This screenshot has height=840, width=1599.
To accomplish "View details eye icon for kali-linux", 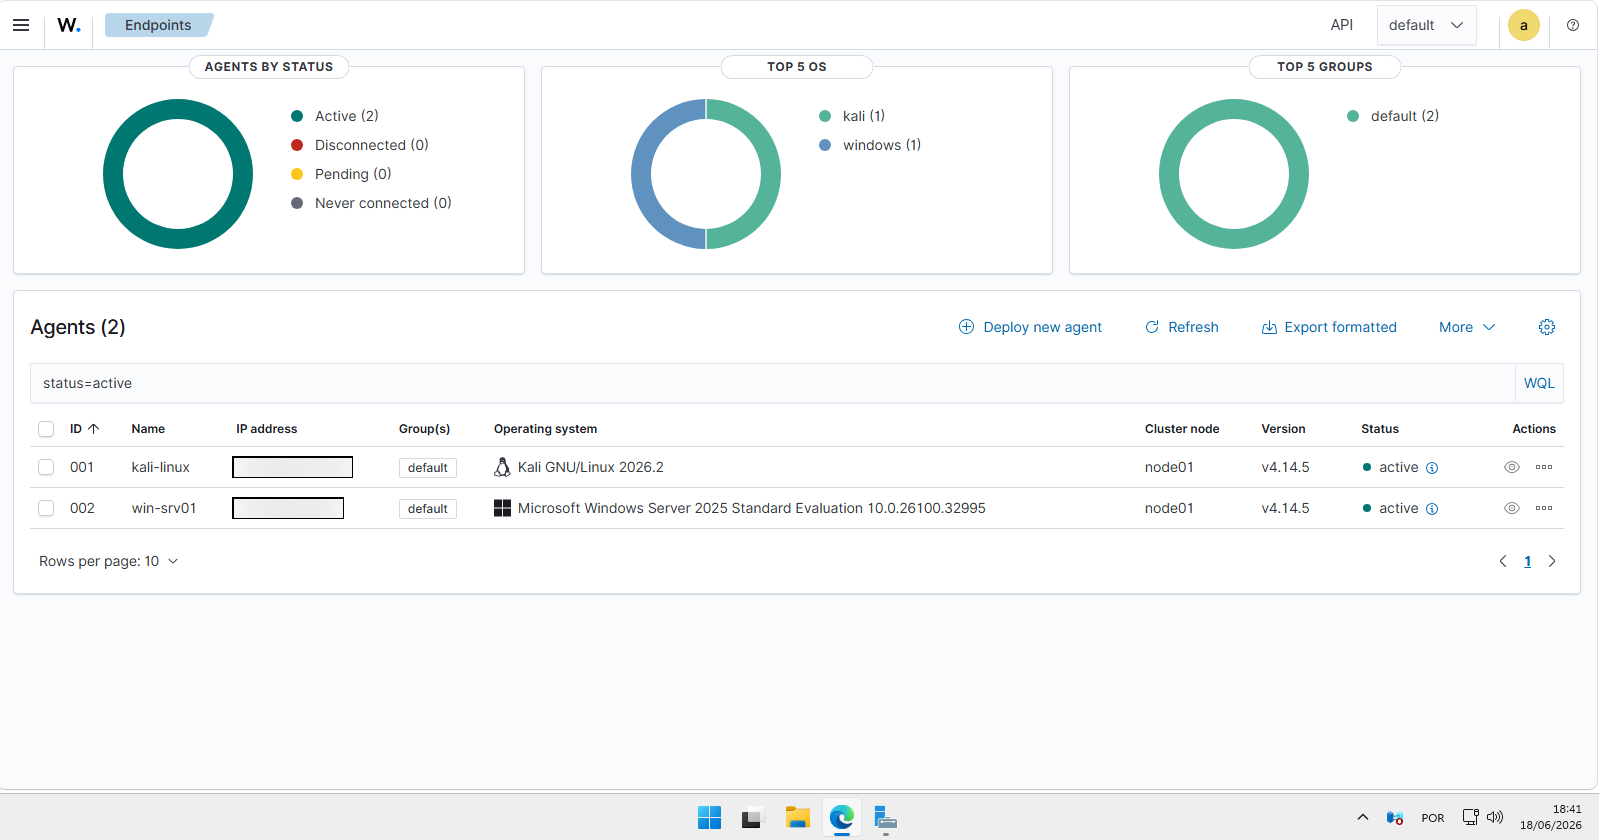I will [x=1512, y=467].
